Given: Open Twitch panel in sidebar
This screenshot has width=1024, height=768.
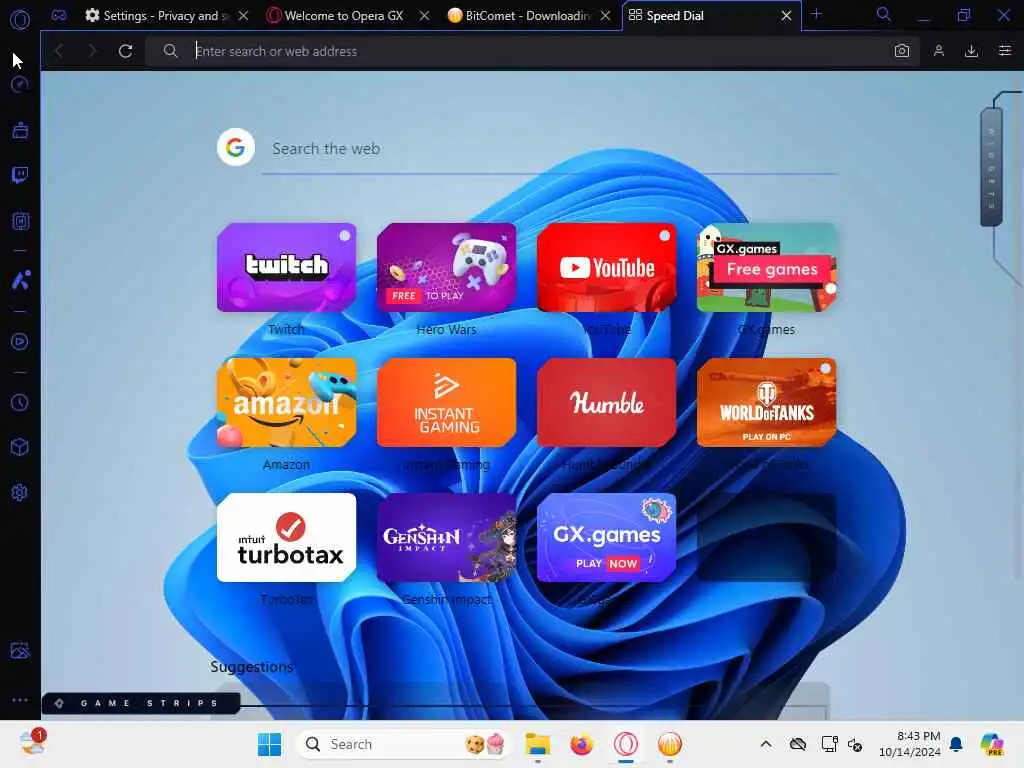Looking at the screenshot, I should coord(20,175).
